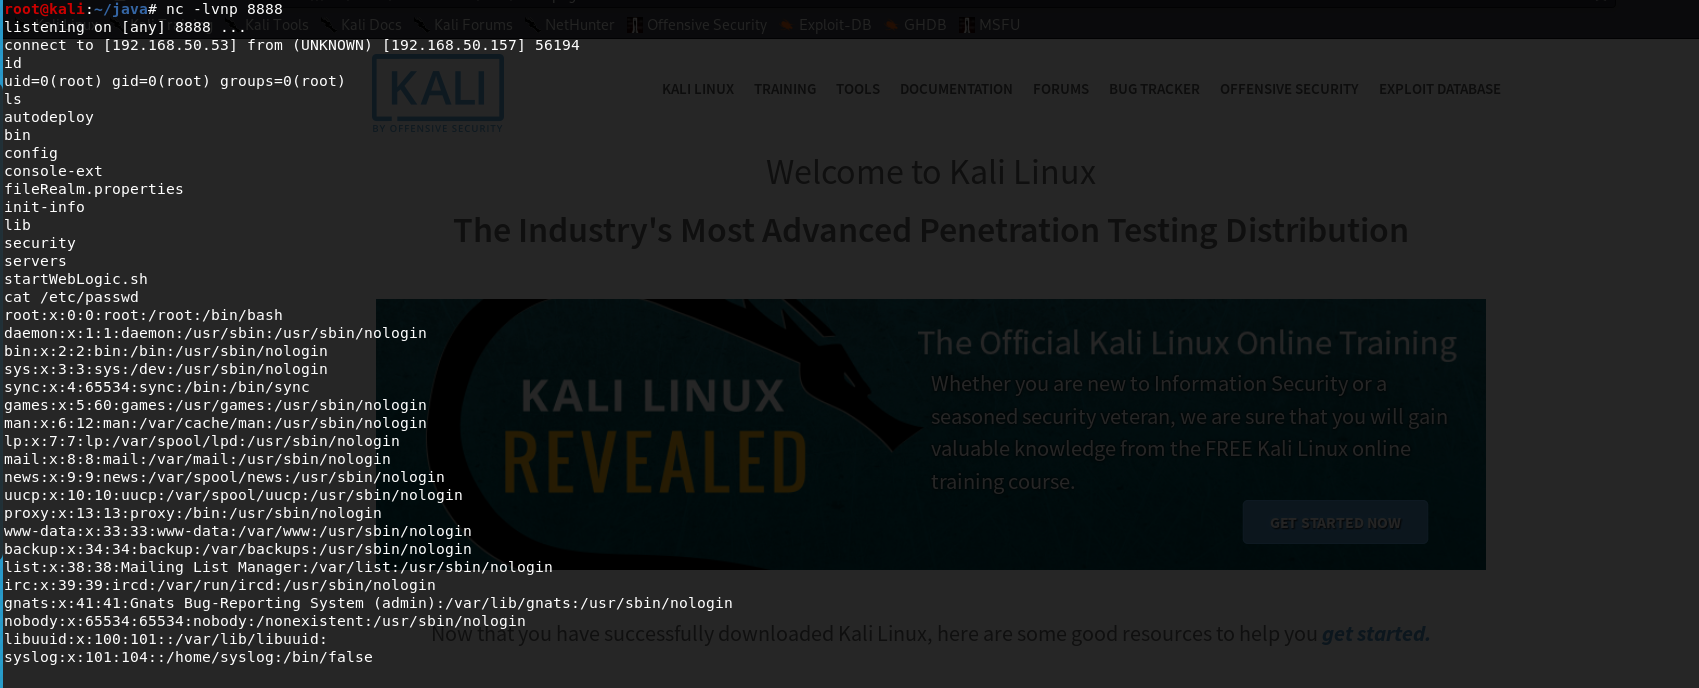The width and height of the screenshot is (1699, 688).
Task: Open OFFENSIVE SECURITY nav menu item
Action: (1289, 89)
